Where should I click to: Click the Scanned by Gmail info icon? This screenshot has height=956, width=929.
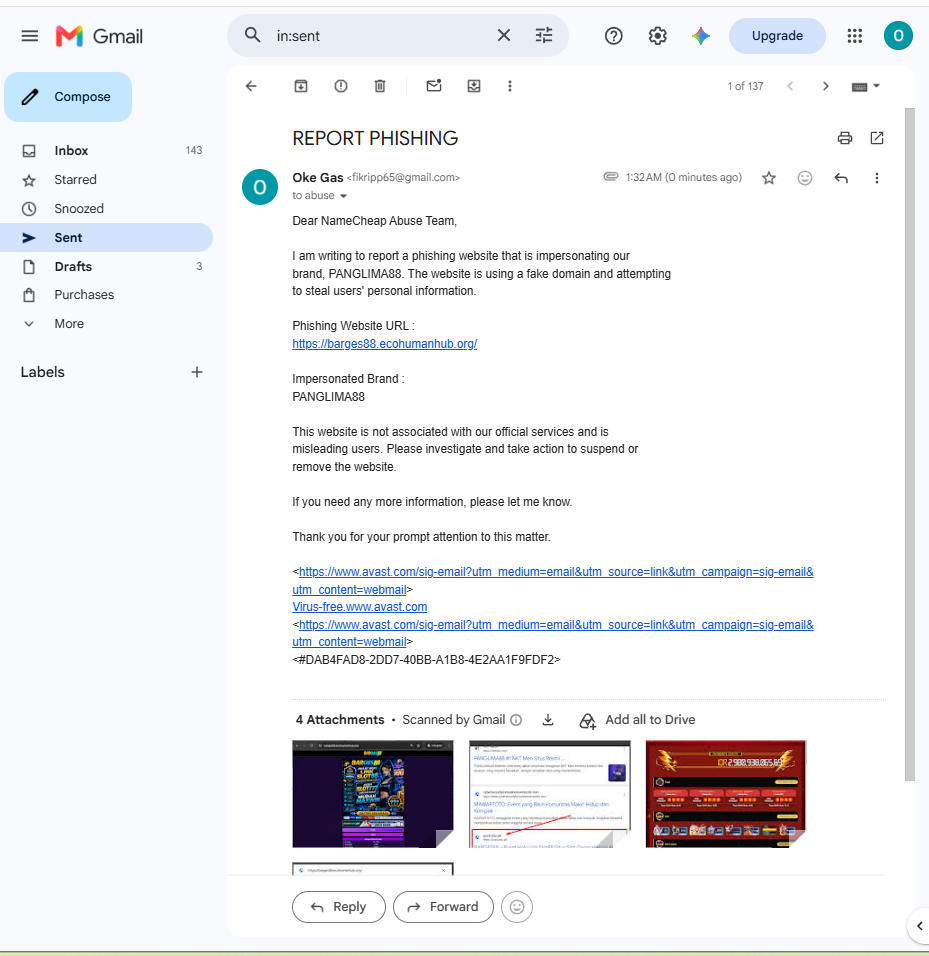click(x=516, y=720)
